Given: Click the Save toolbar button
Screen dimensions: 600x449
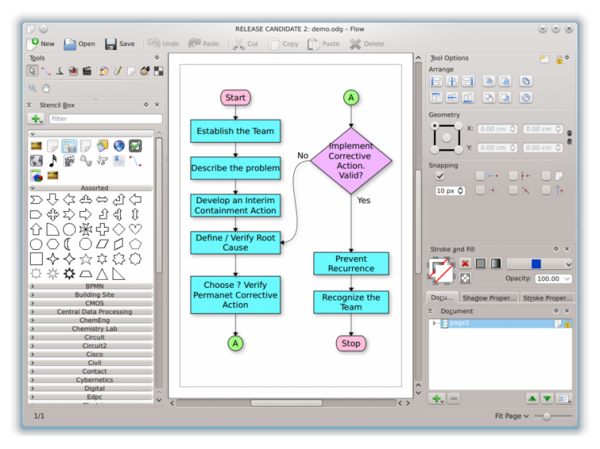Looking at the screenshot, I should pos(120,44).
